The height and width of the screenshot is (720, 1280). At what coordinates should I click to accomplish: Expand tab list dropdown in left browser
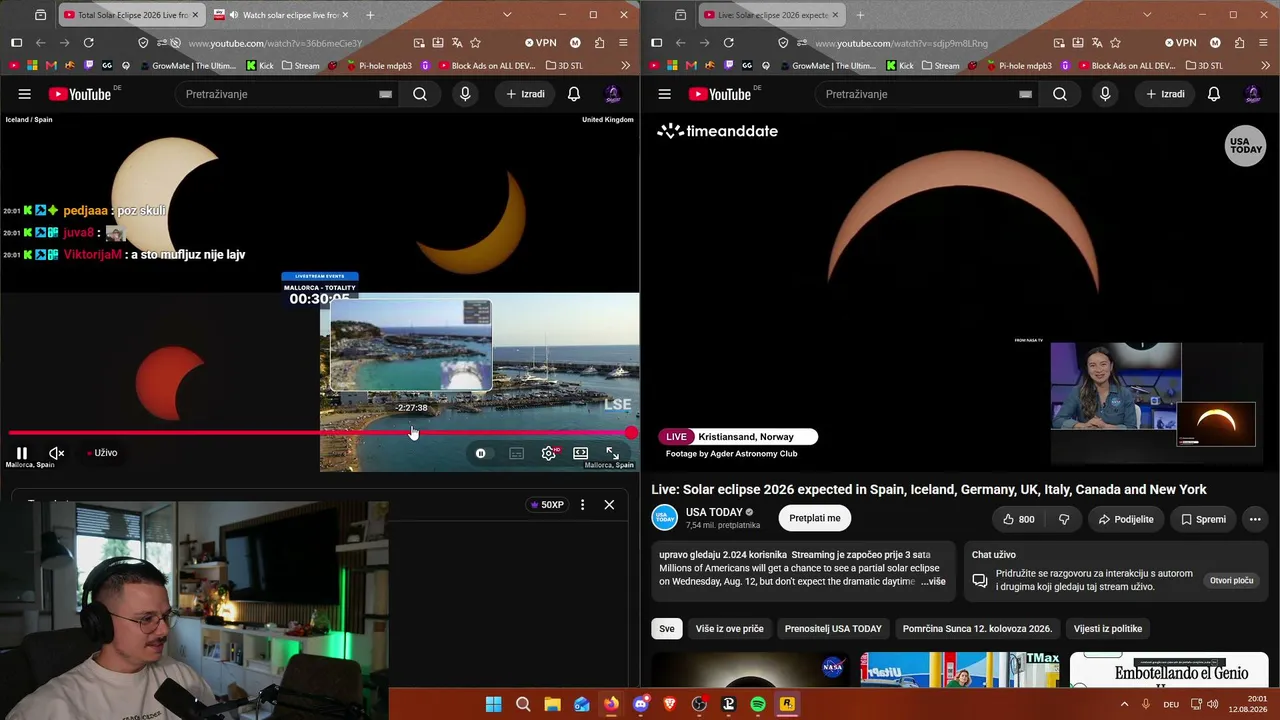(x=507, y=15)
